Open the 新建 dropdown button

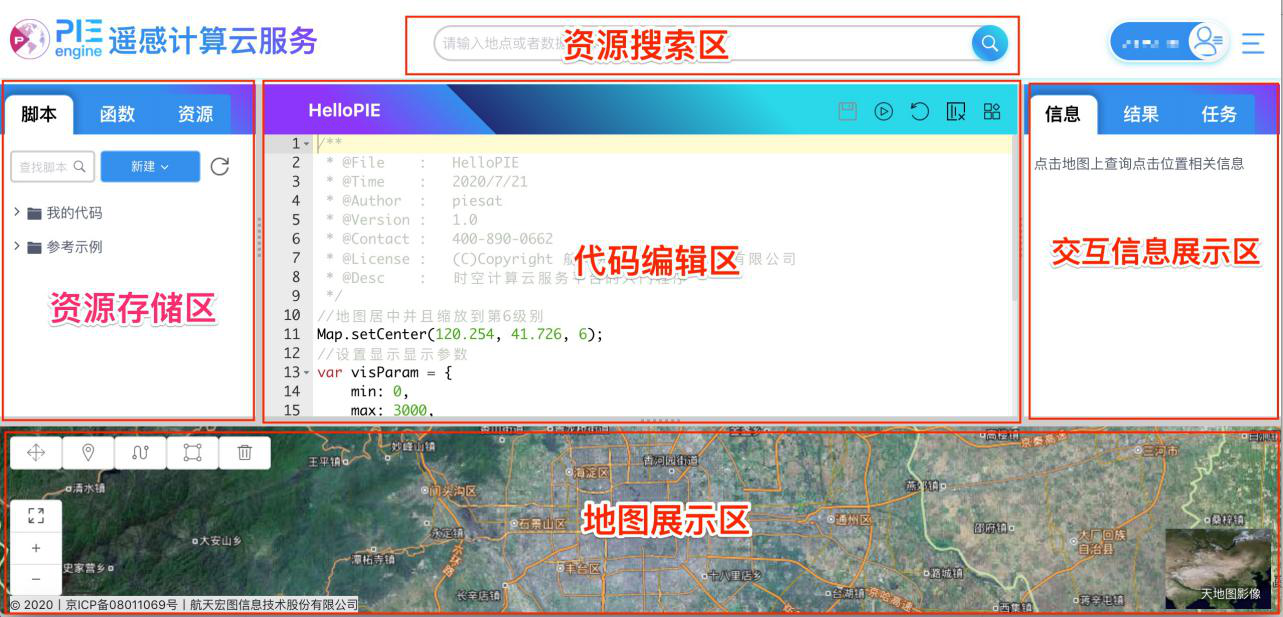[150, 167]
